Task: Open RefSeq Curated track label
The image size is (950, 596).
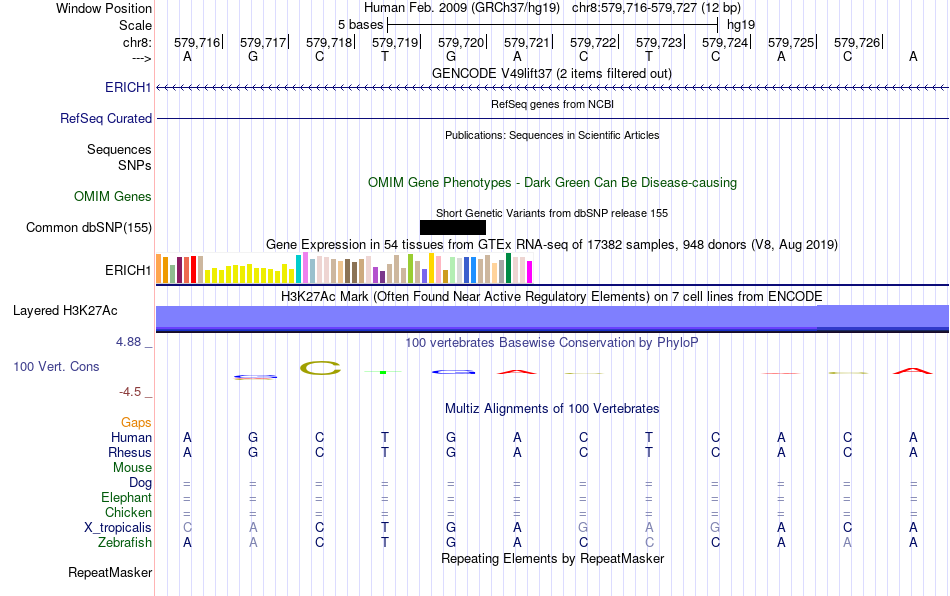Action: (x=106, y=118)
